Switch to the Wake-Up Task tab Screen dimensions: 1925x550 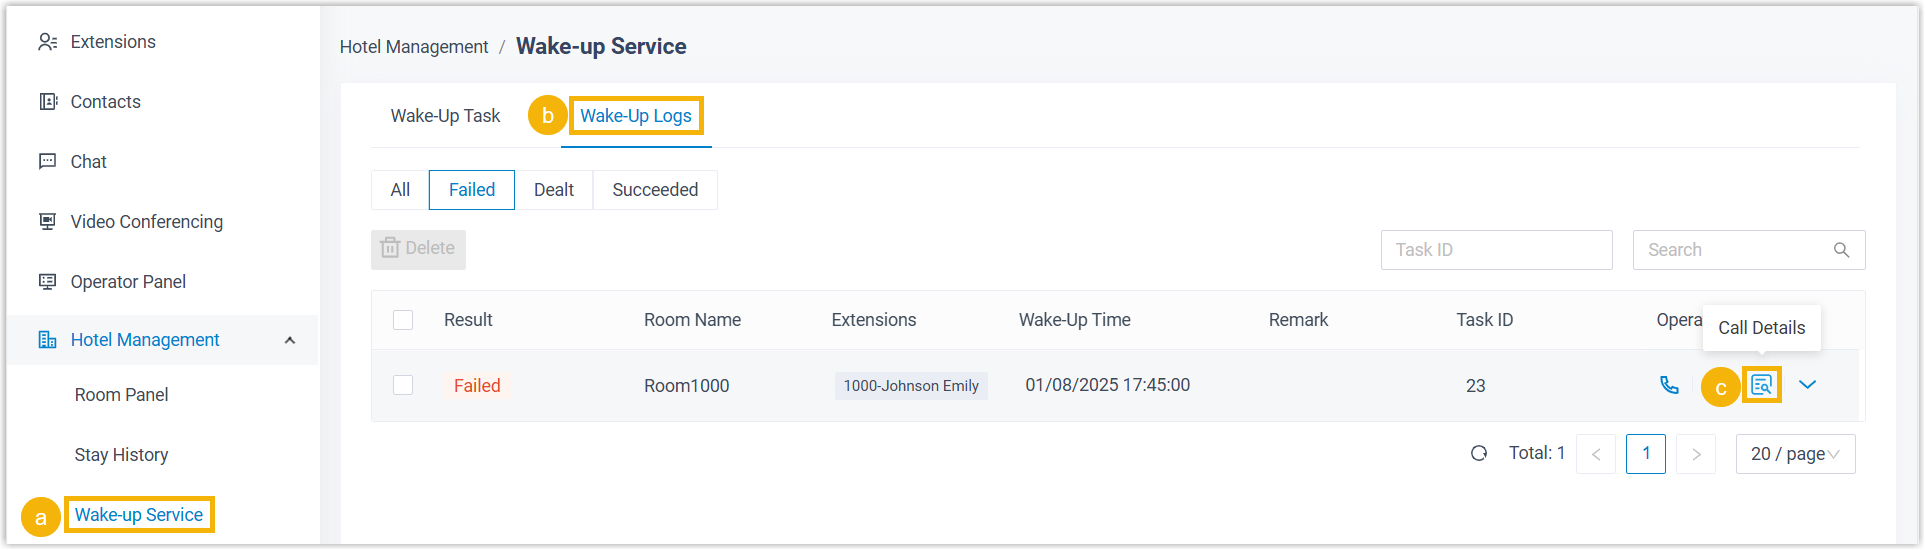(x=445, y=116)
